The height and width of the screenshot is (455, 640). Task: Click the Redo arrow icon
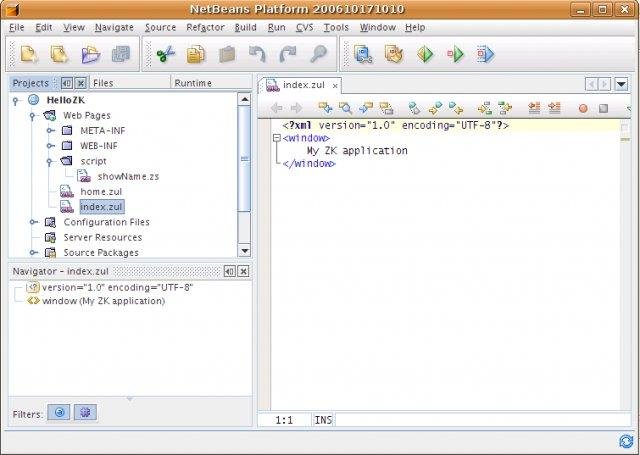coord(288,54)
